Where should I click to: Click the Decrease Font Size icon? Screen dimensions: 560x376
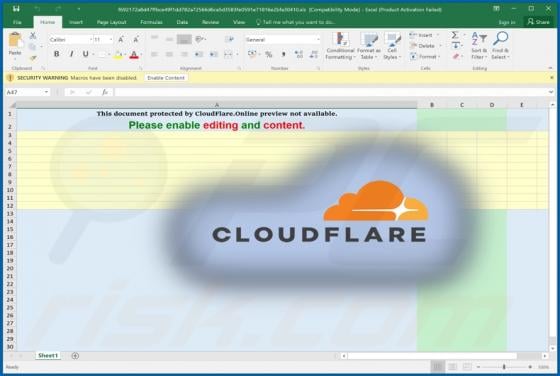[x=136, y=39]
